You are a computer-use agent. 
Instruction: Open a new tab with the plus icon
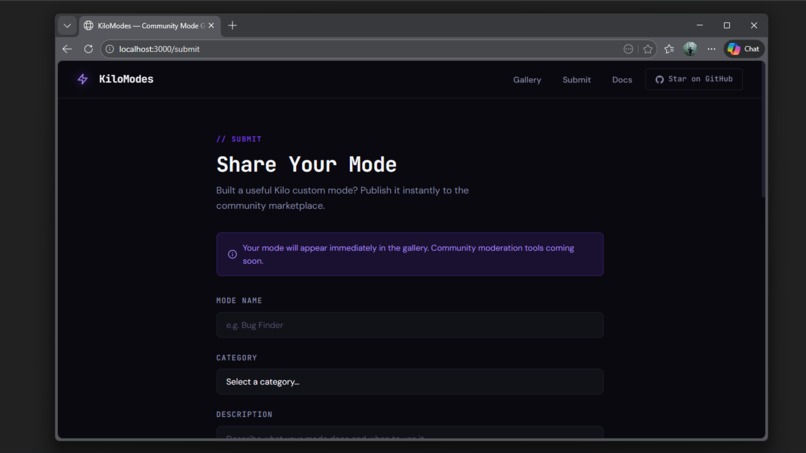232,25
